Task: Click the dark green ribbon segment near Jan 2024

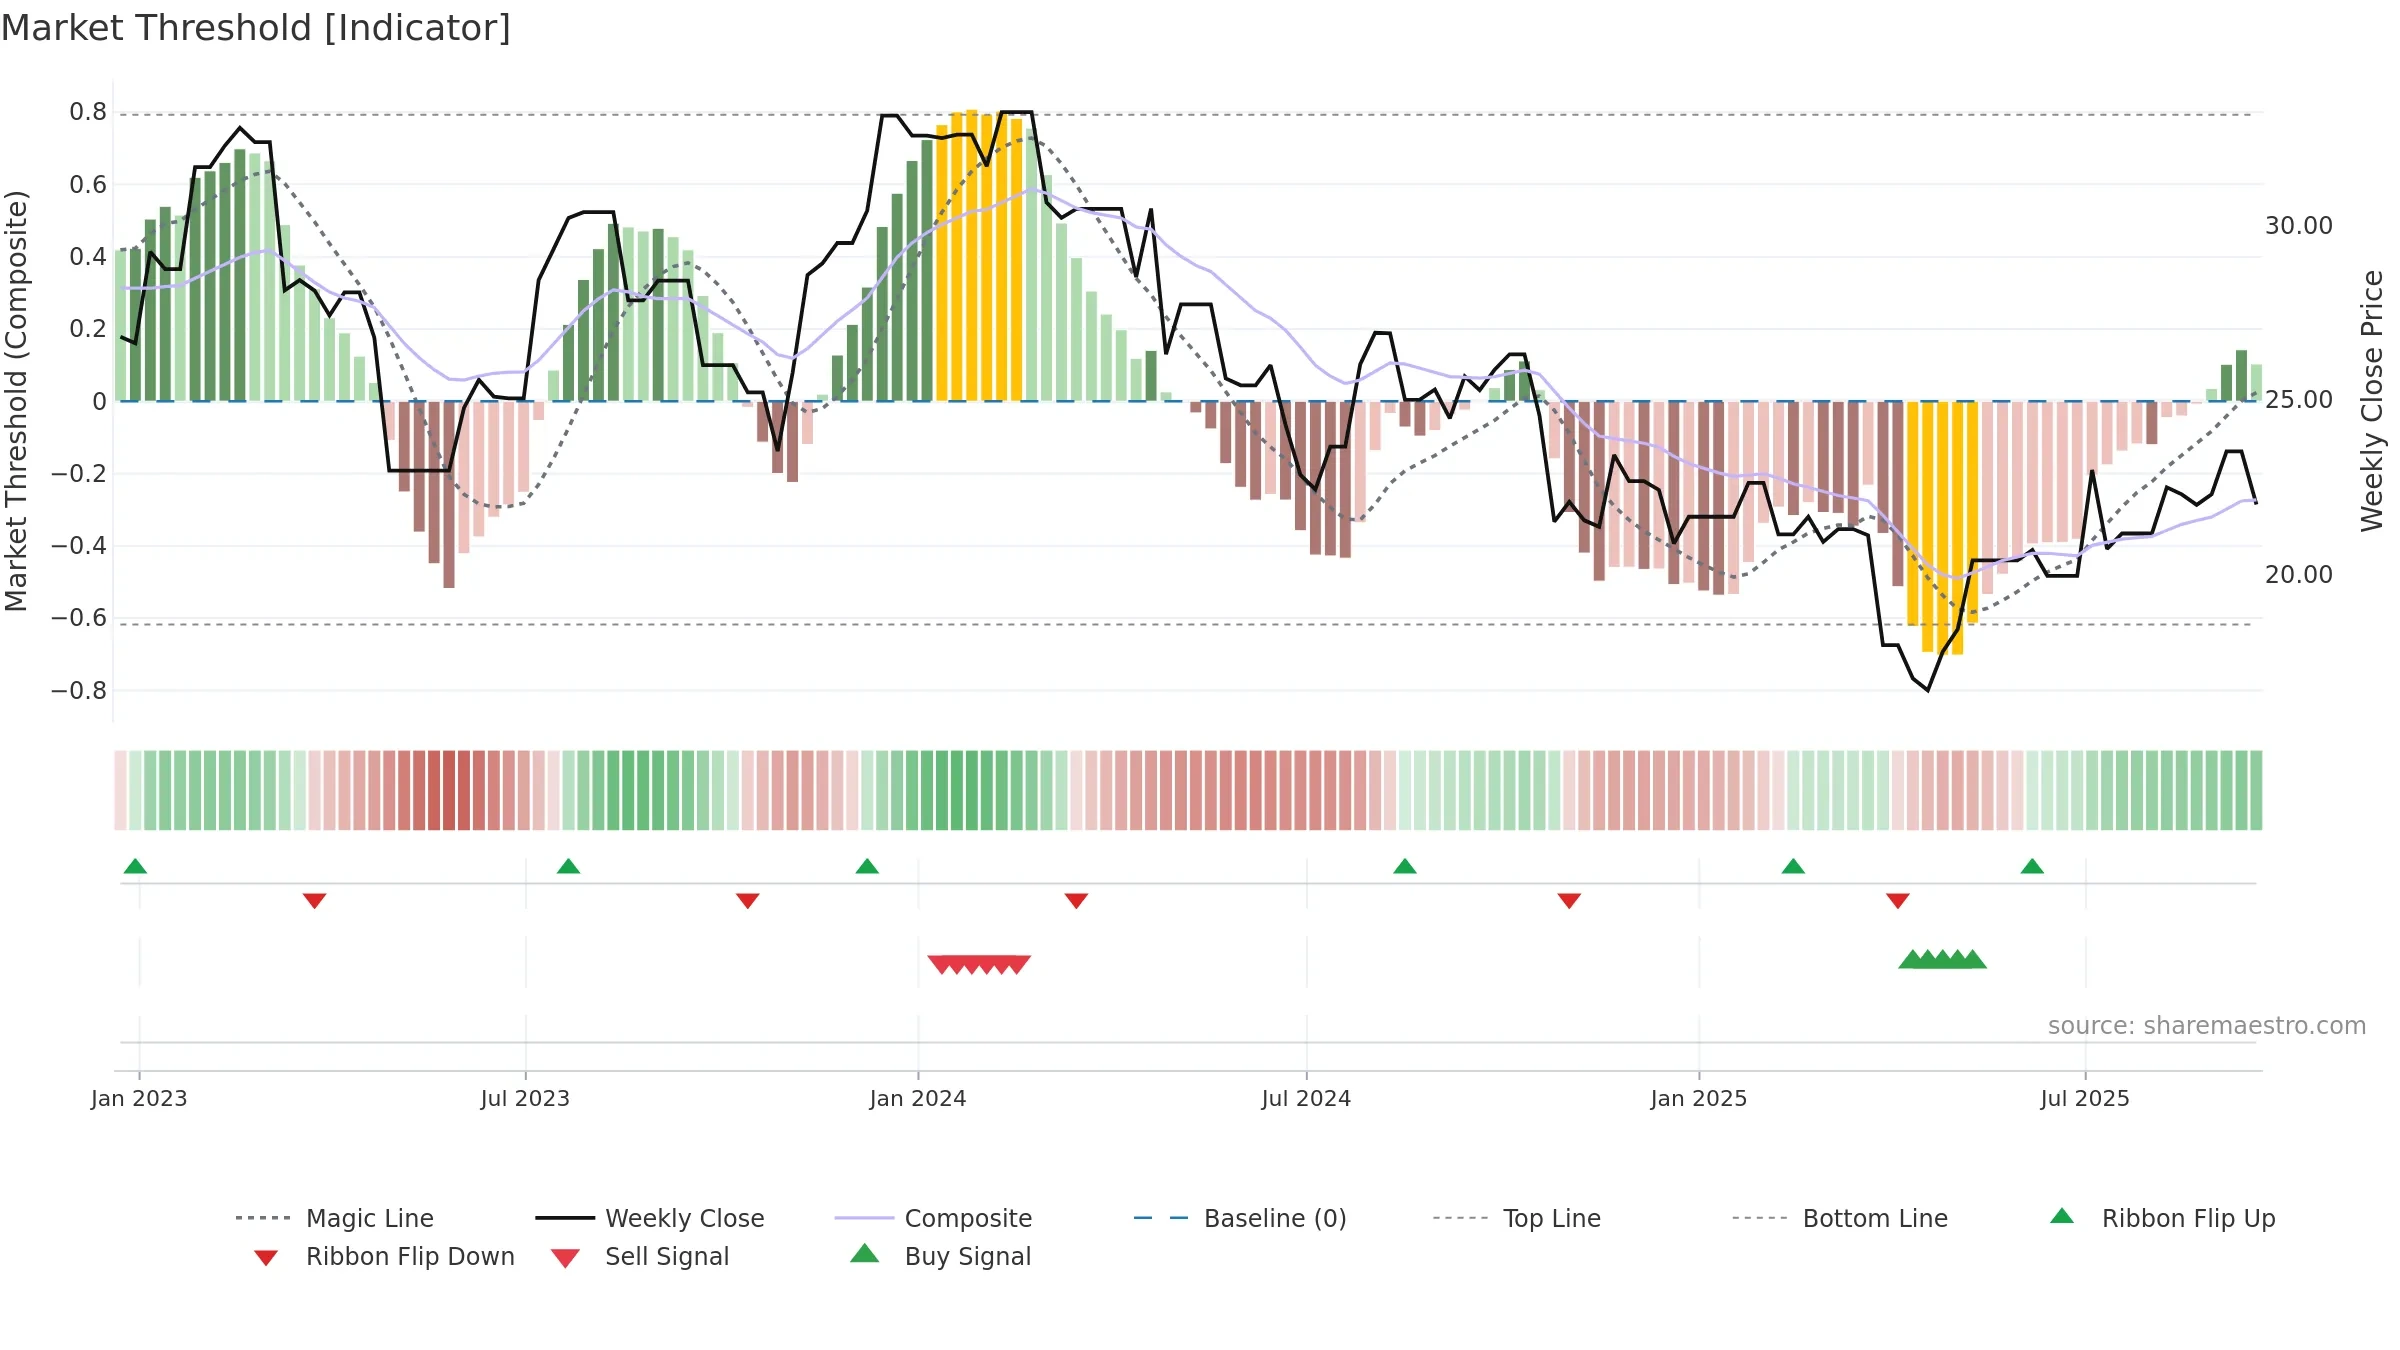Action: tap(957, 790)
